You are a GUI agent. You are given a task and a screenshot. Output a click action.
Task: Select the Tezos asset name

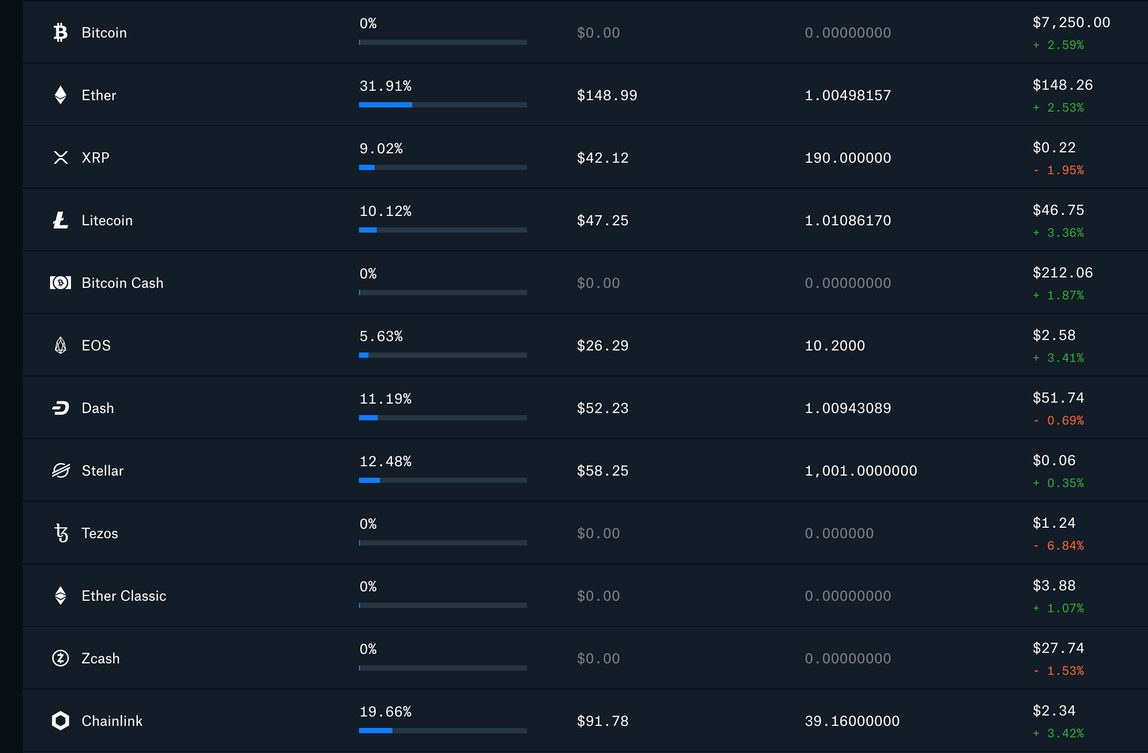coord(100,533)
